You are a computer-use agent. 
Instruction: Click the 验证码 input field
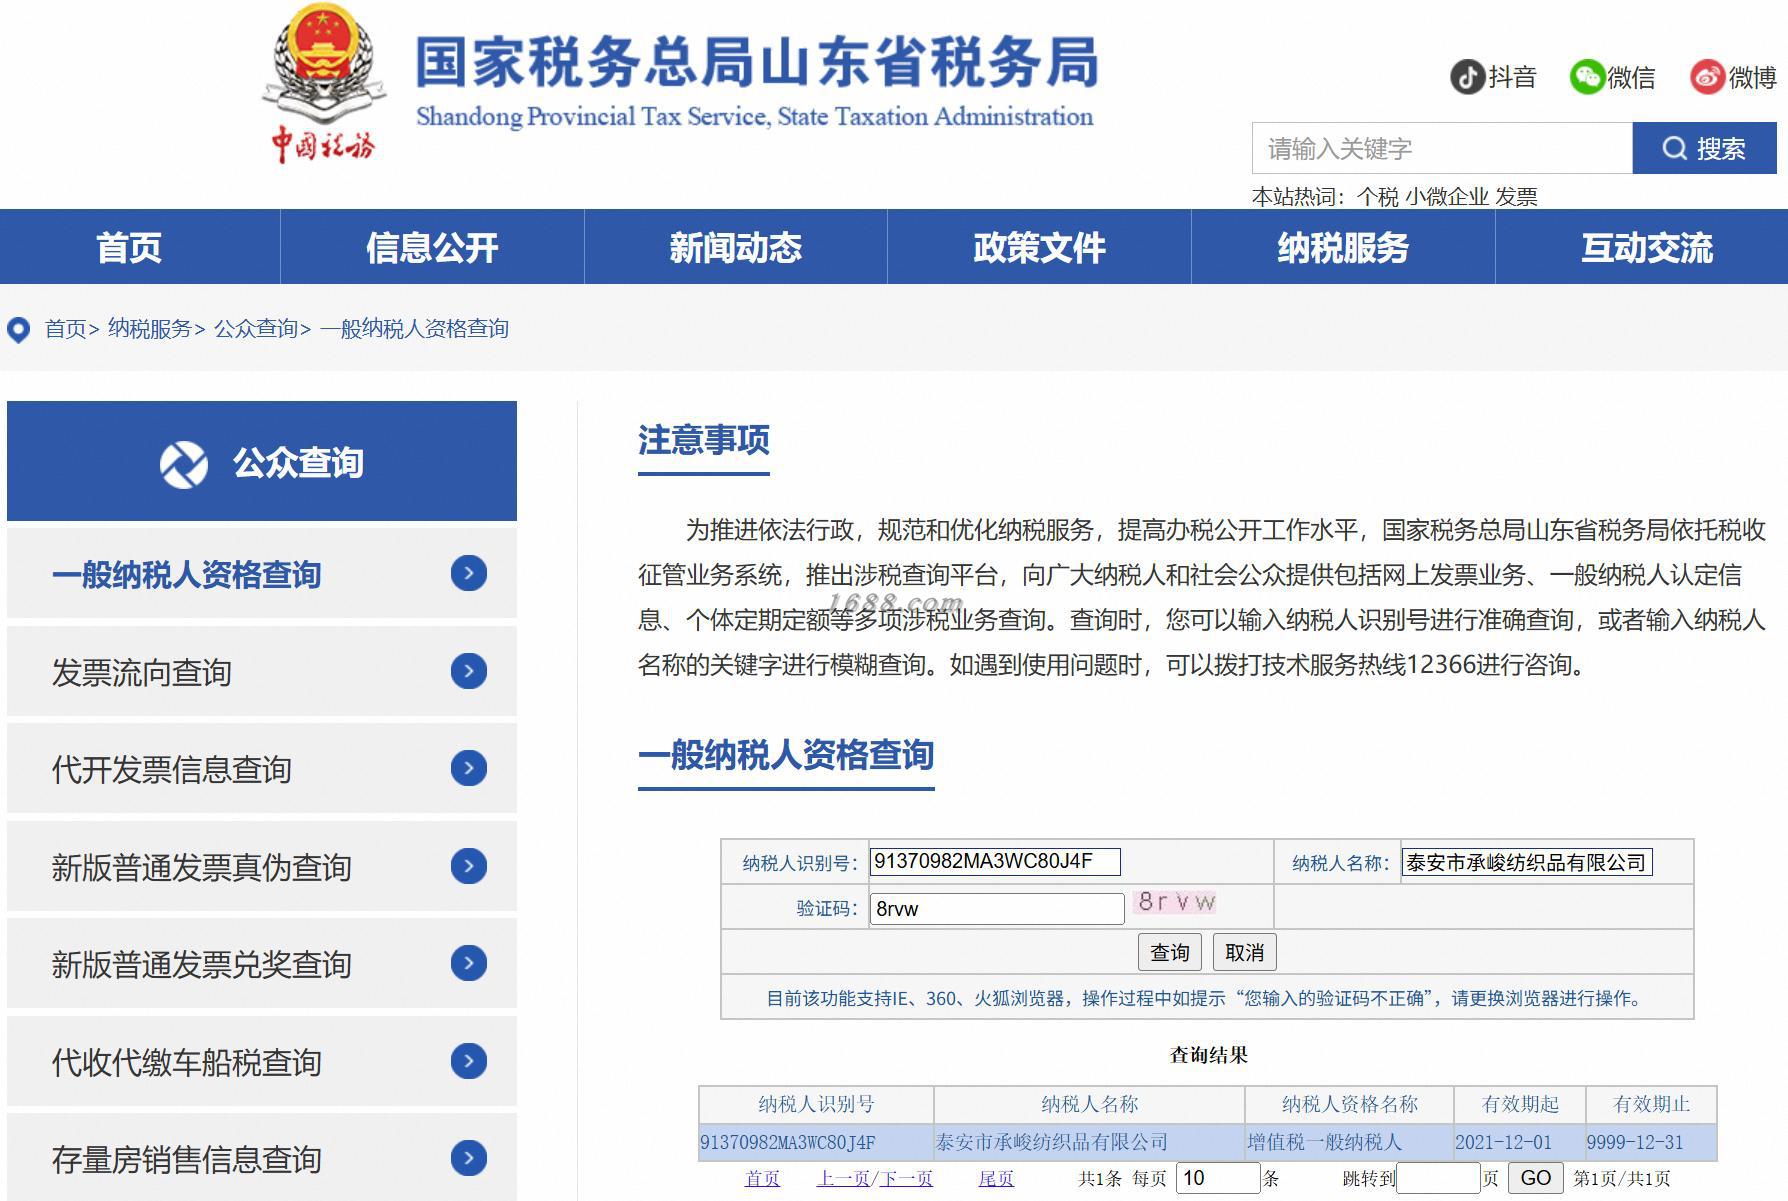(x=997, y=908)
